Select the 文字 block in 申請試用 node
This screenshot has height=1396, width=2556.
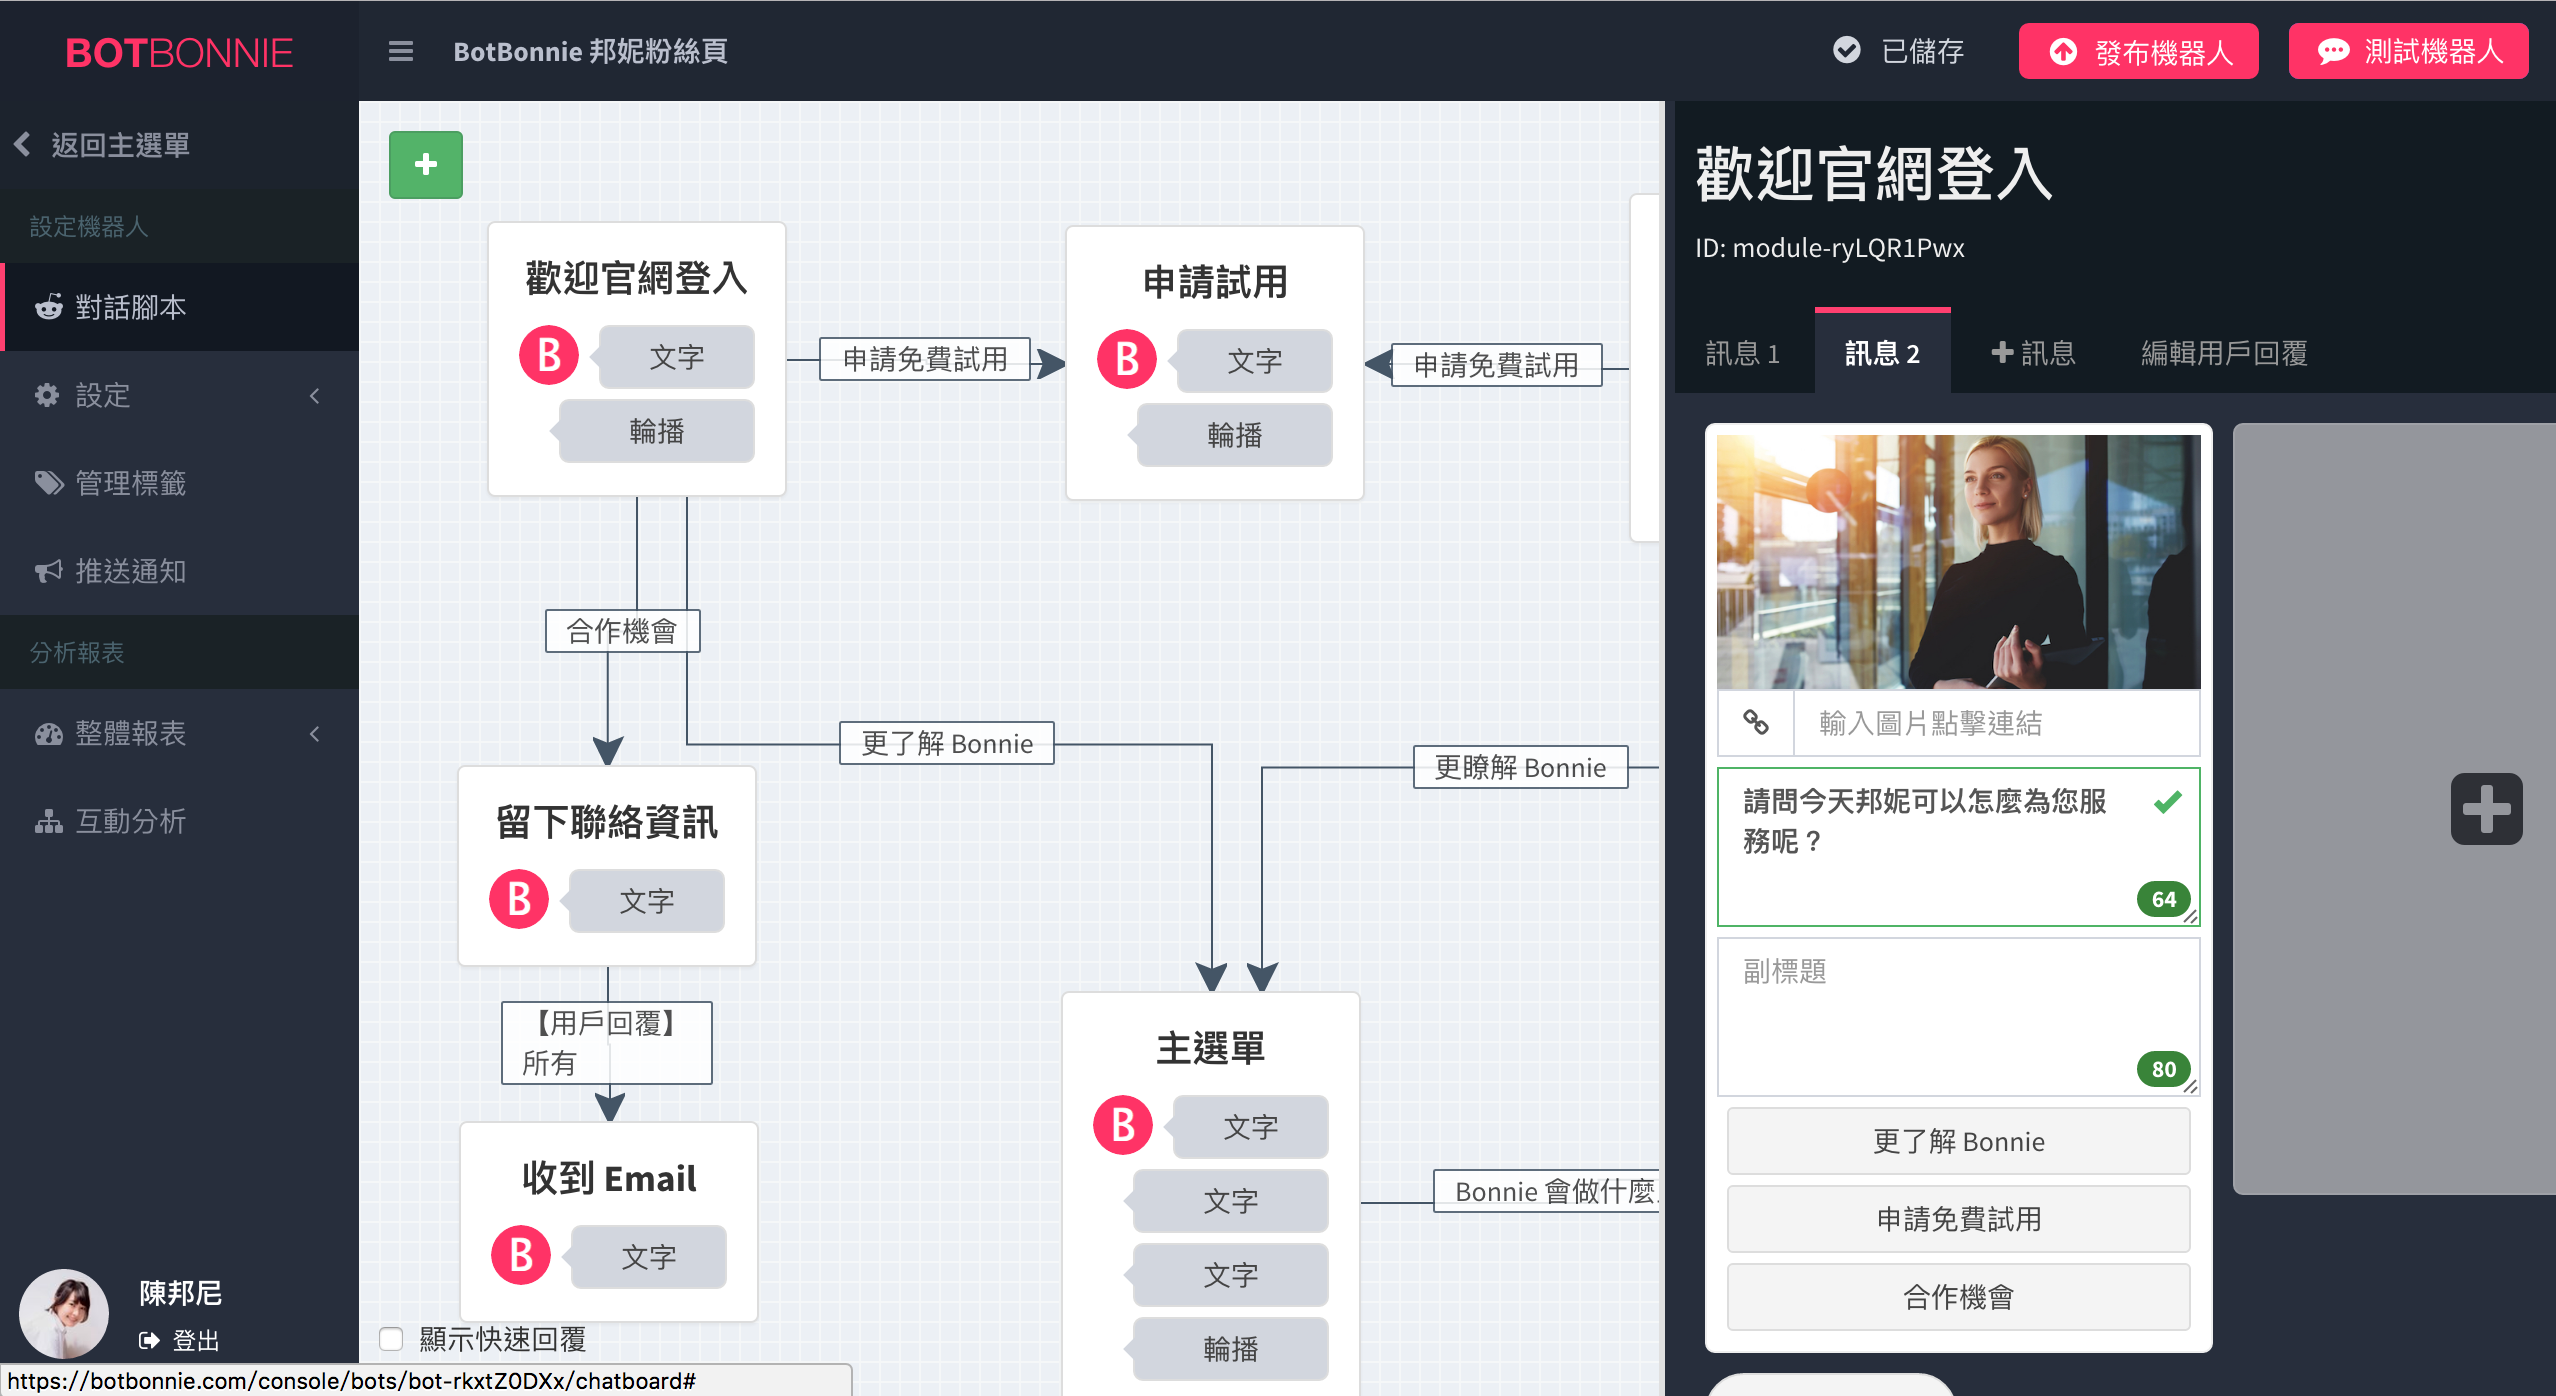tap(1255, 361)
